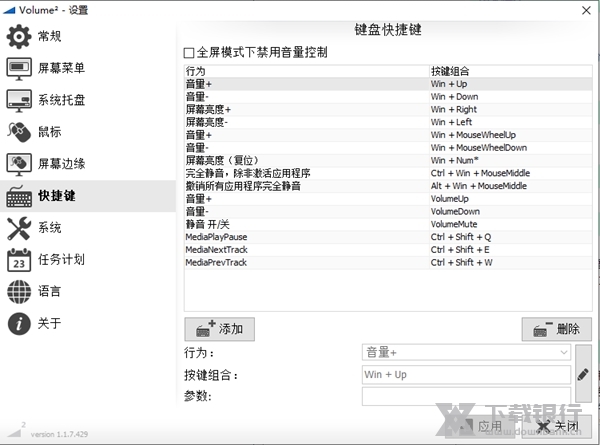600x445 pixels.
Task: Select the 关于 info icon
Action: pos(19,324)
